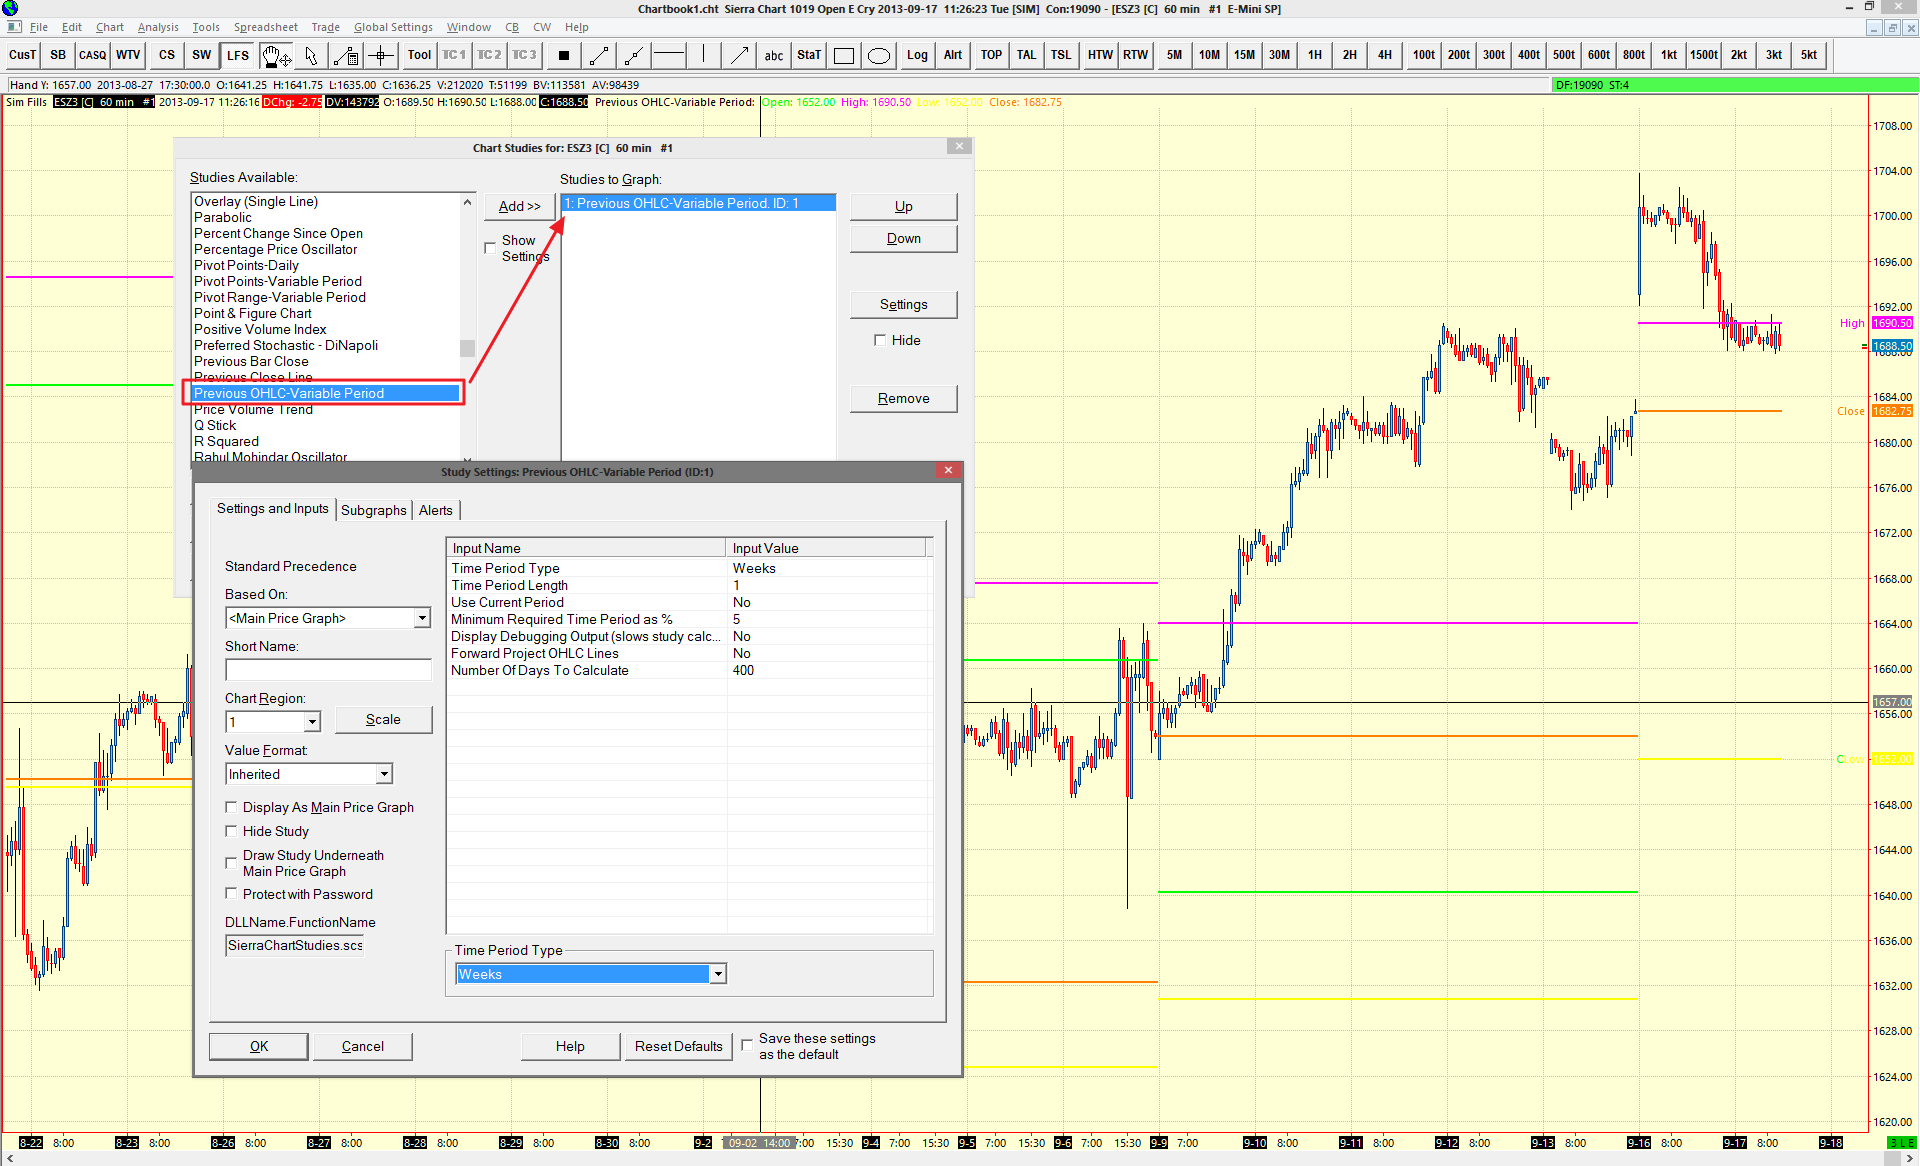
Task: Click the Remove button
Action: point(904,398)
